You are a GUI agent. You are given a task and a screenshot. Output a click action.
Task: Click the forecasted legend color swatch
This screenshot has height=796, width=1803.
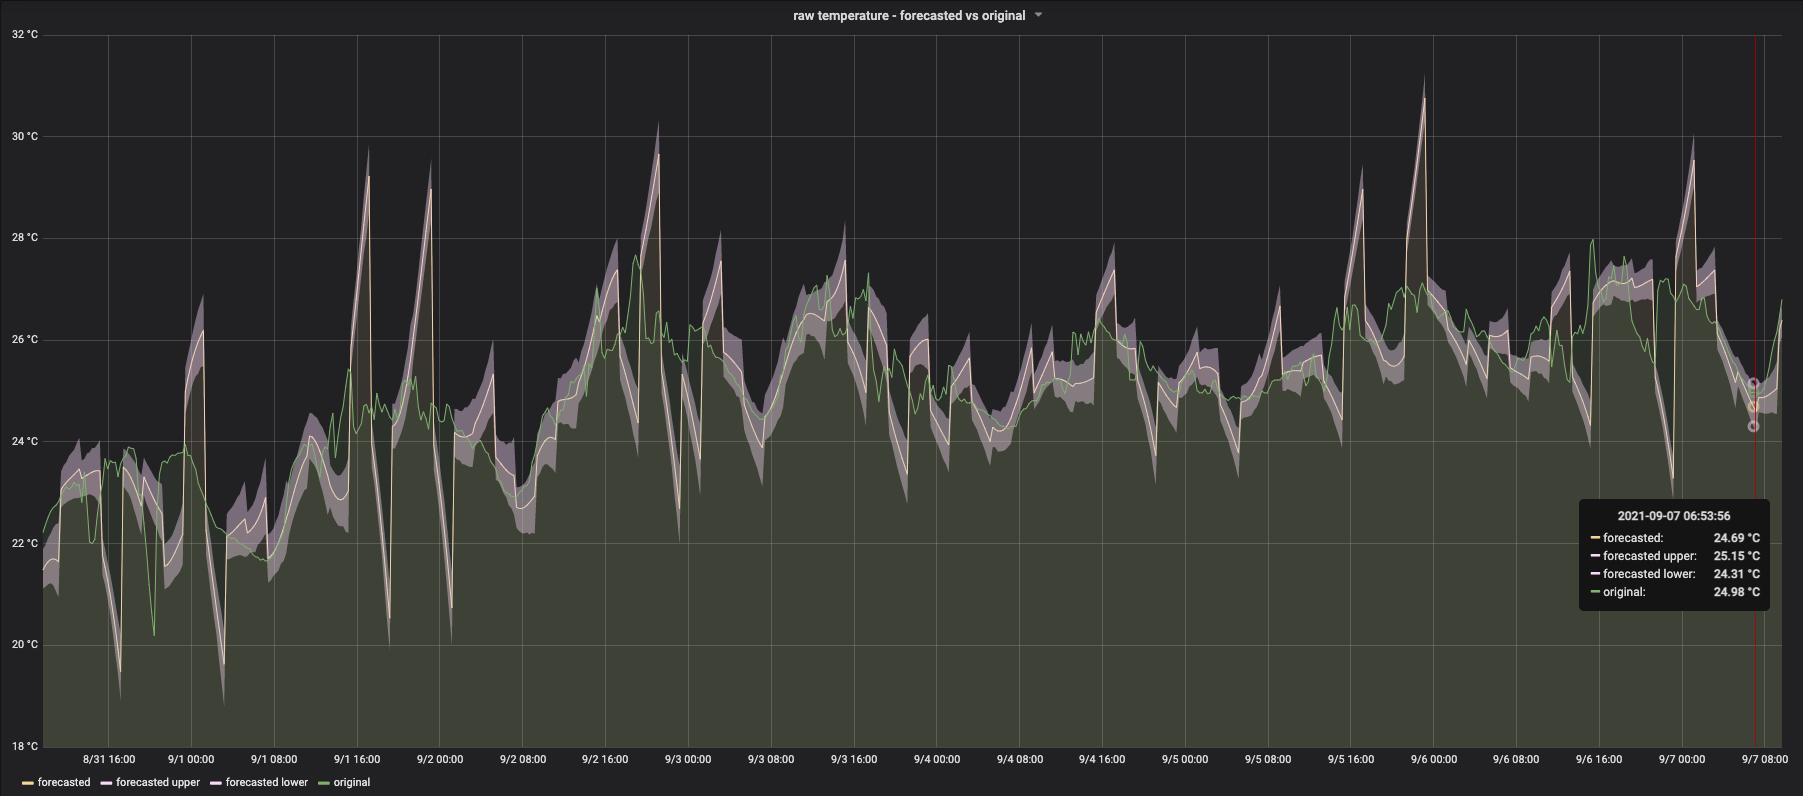click(28, 783)
